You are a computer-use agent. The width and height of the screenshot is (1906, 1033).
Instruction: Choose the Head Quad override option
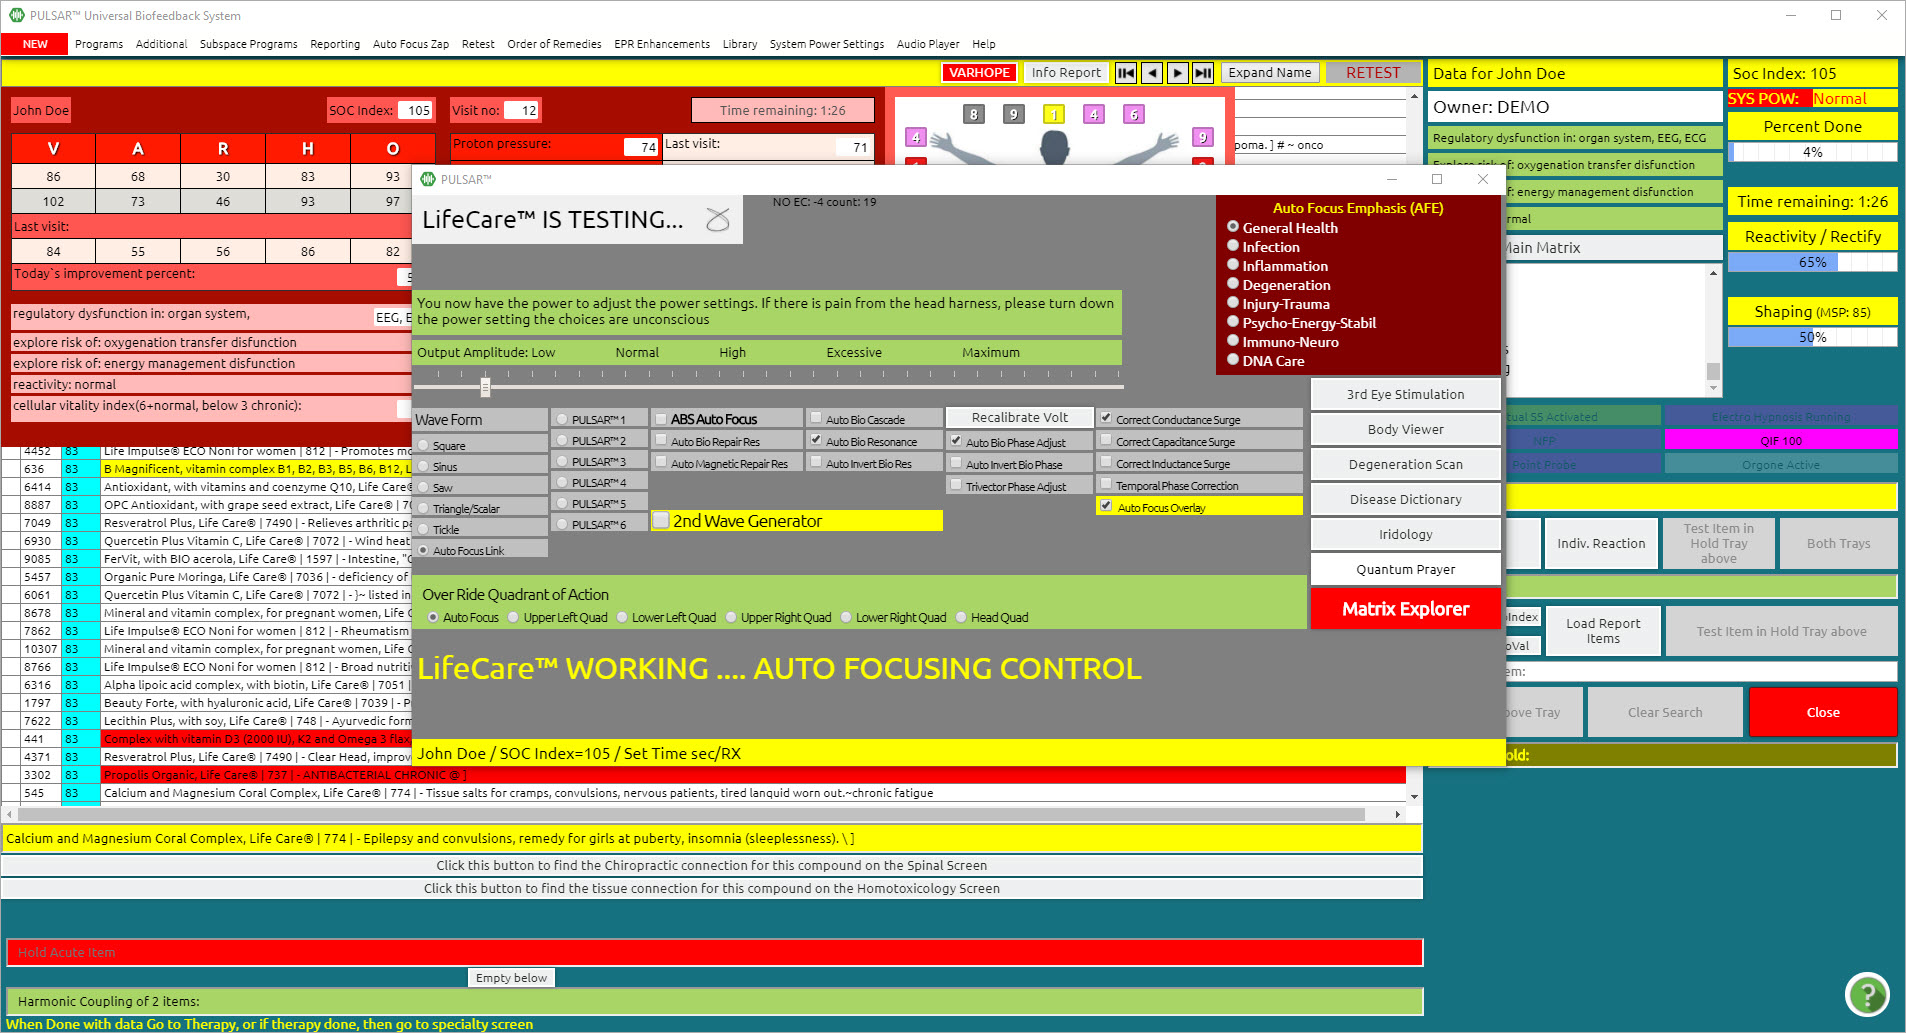tap(961, 618)
